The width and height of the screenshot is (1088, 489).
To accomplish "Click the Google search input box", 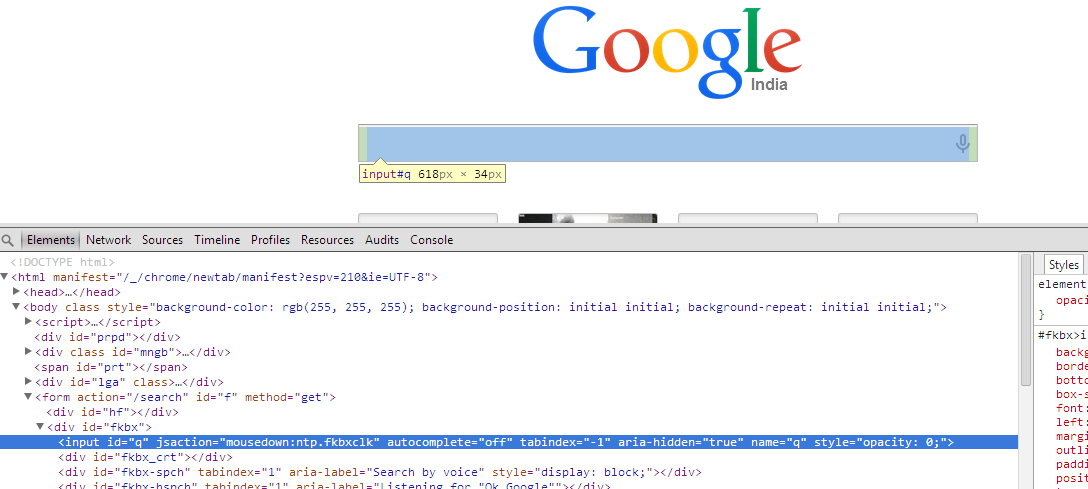I will click(x=668, y=144).
